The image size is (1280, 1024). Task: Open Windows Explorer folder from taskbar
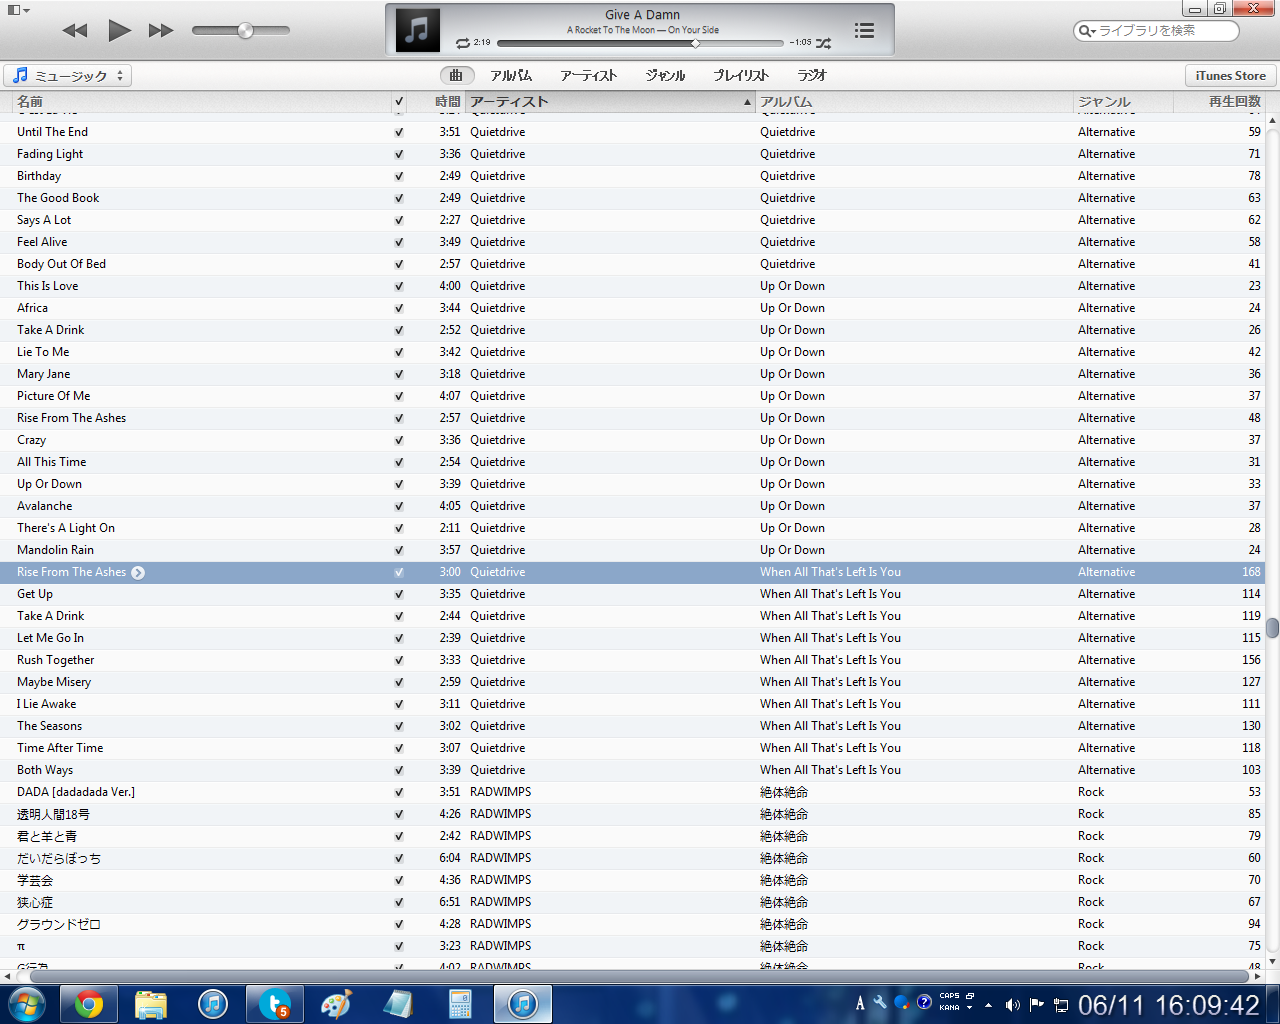(151, 1004)
